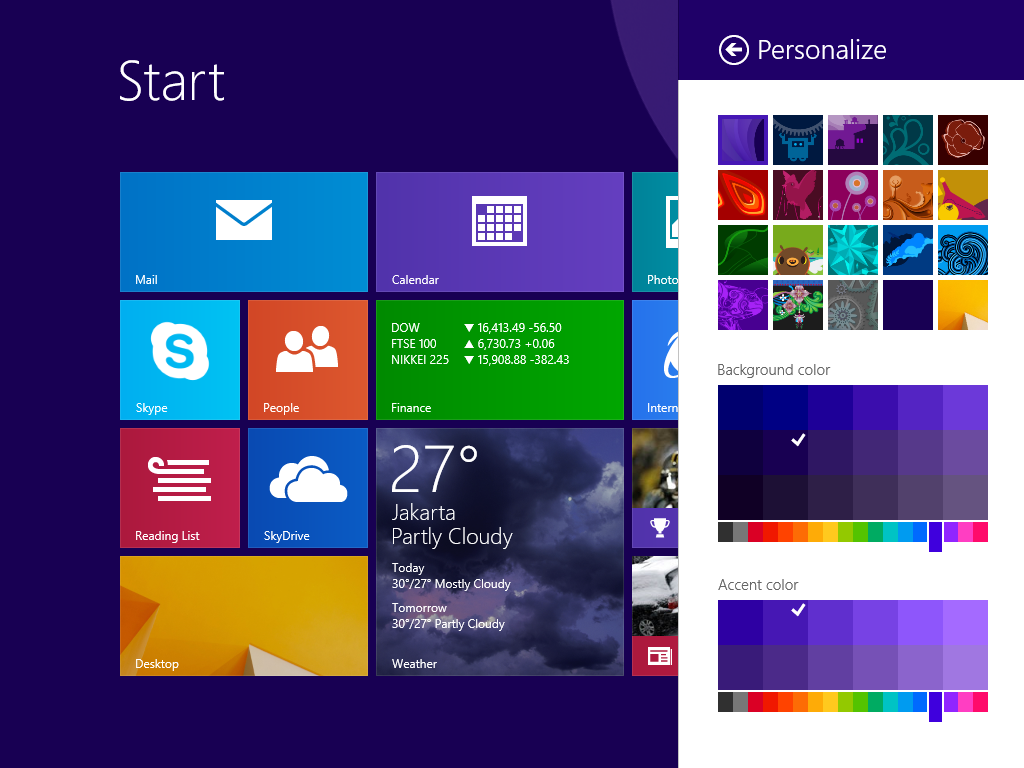Select the bottom-left dark purple accent shade
This screenshot has width=1024, height=768.
[741, 667]
